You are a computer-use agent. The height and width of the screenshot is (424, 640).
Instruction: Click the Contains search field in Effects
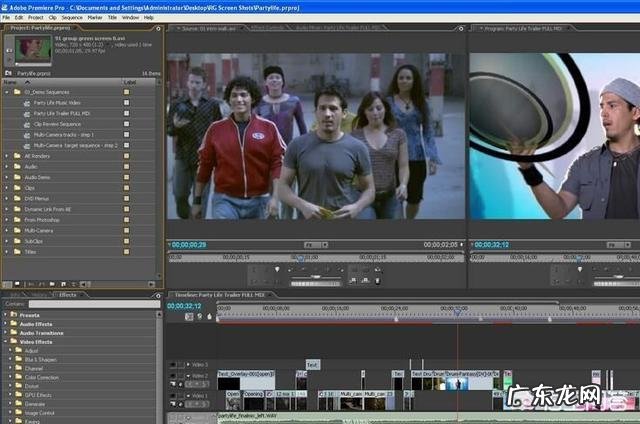tap(95, 304)
